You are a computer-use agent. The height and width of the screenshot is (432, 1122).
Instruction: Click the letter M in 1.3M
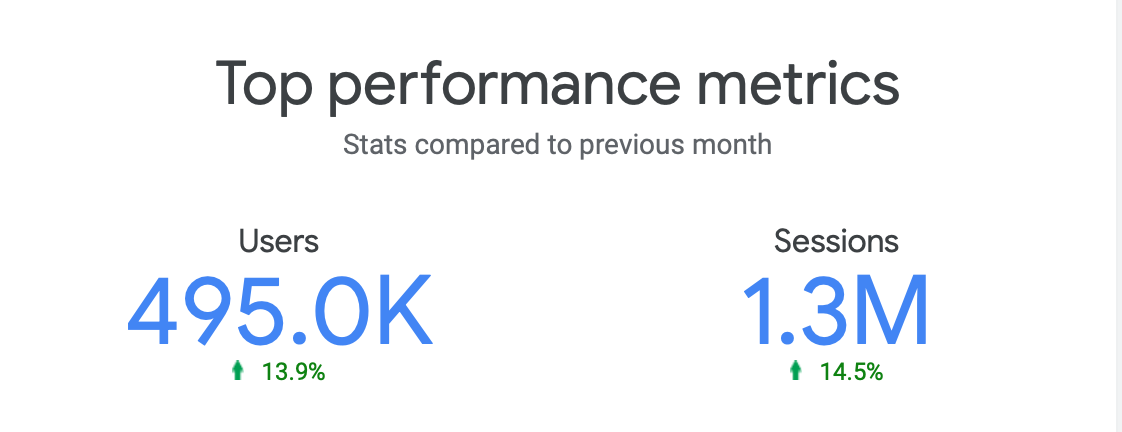tap(893, 311)
